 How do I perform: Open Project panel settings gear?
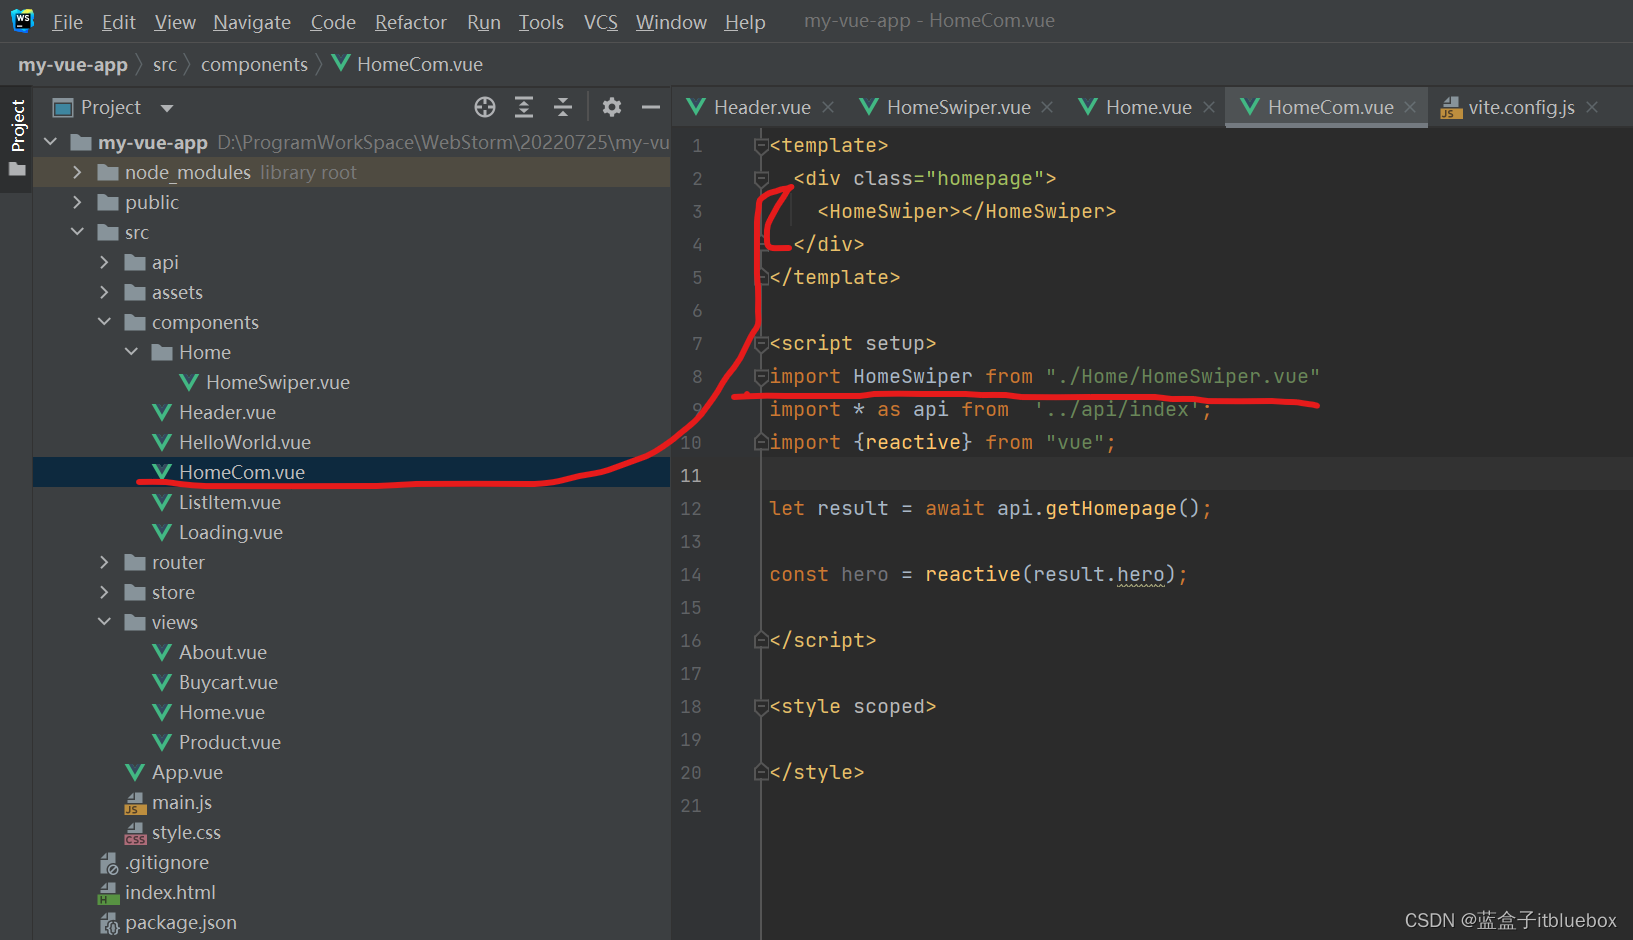(x=612, y=107)
